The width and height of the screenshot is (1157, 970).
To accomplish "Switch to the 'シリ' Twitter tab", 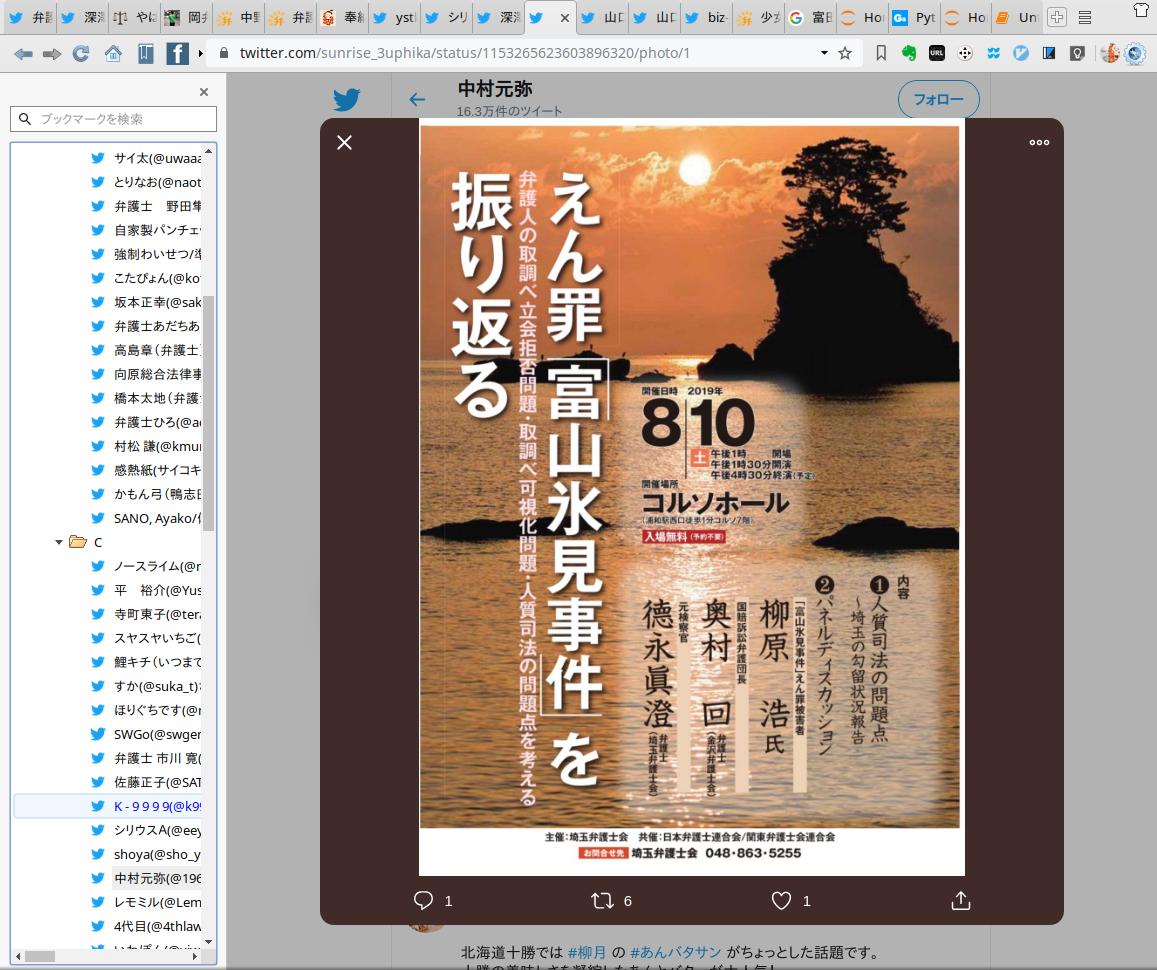I will 446,18.
